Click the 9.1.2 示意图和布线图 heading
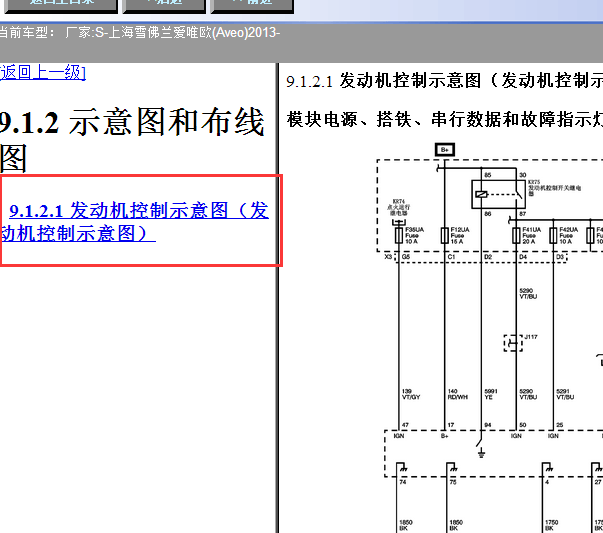Viewport: 603px width, 533px height. pos(132,139)
